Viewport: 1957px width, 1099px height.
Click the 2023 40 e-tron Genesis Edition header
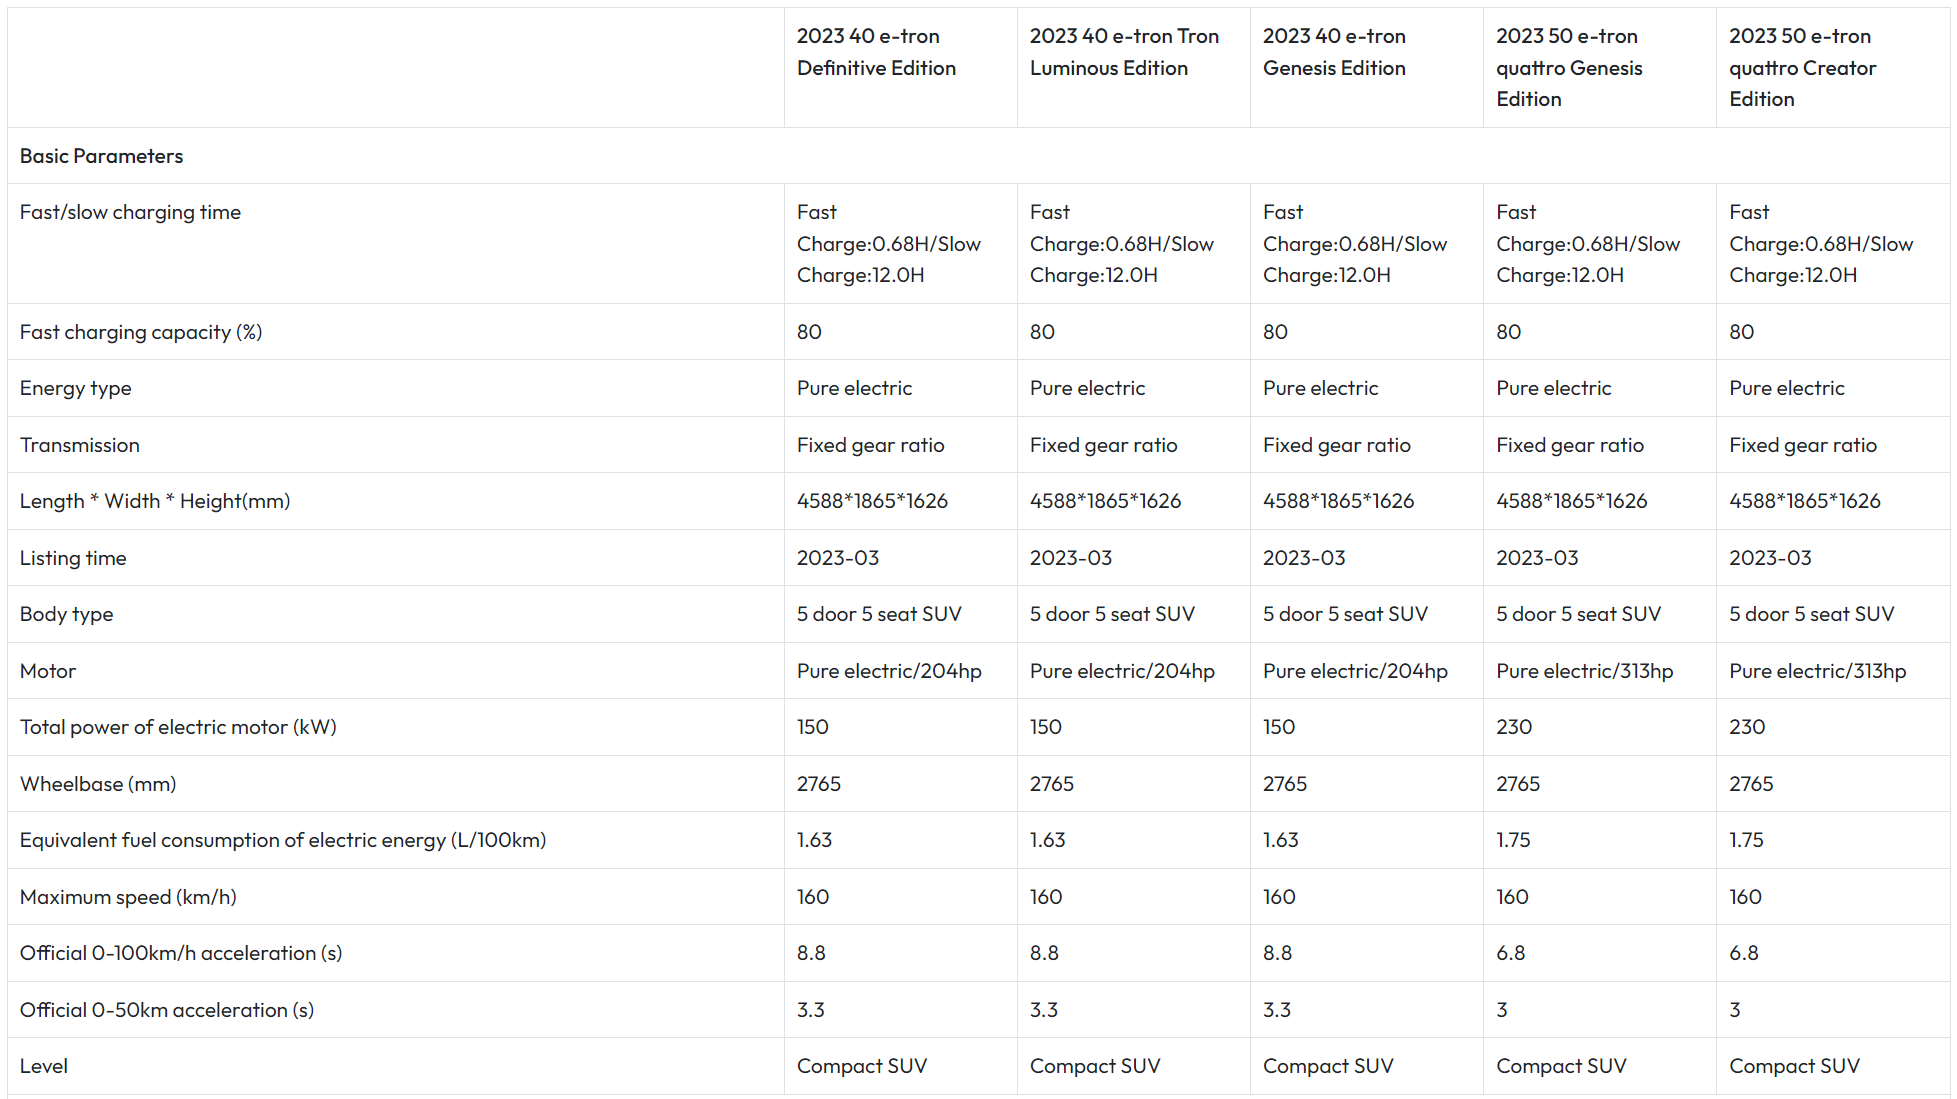[x=1334, y=52]
